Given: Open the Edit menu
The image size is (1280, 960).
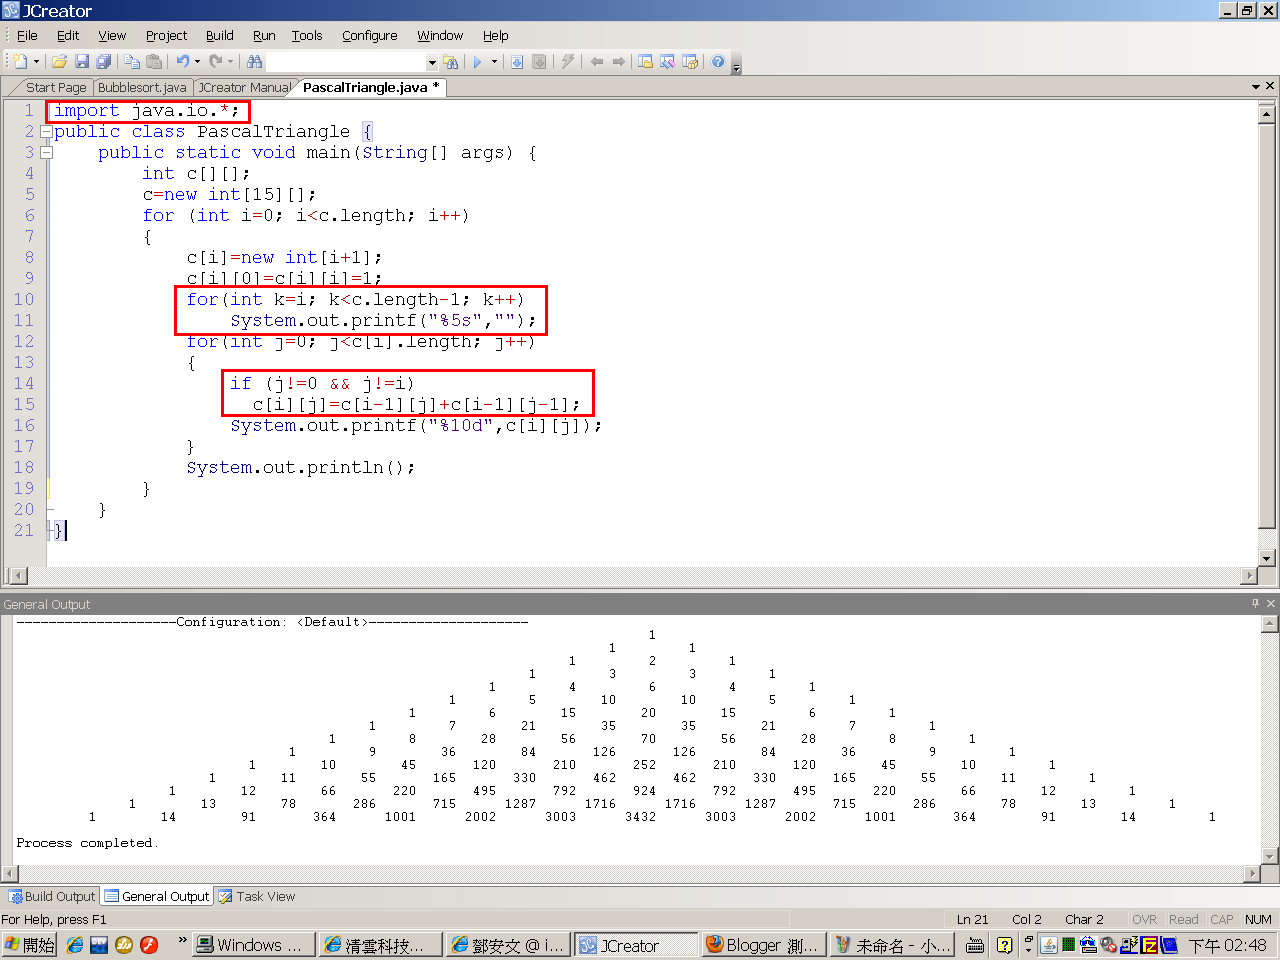Looking at the screenshot, I should 68,35.
